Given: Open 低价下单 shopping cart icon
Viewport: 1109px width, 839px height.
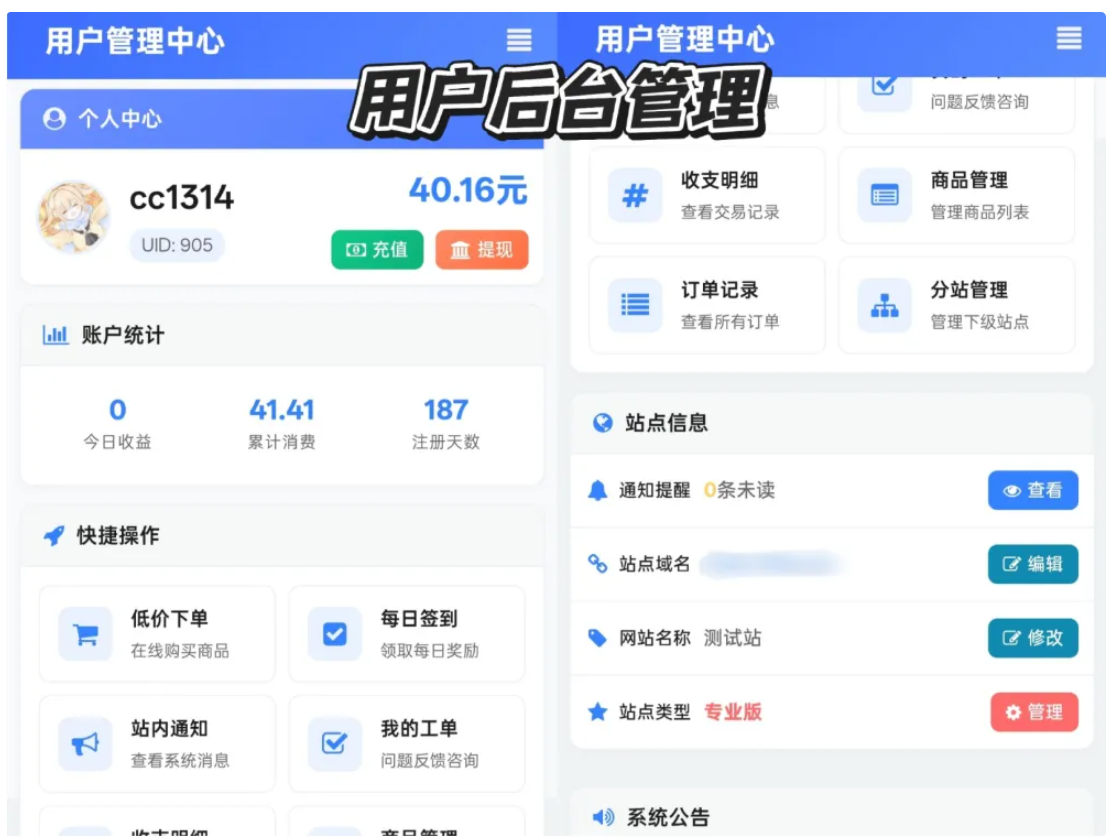Looking at the screenshot, I should click(86, 634).
